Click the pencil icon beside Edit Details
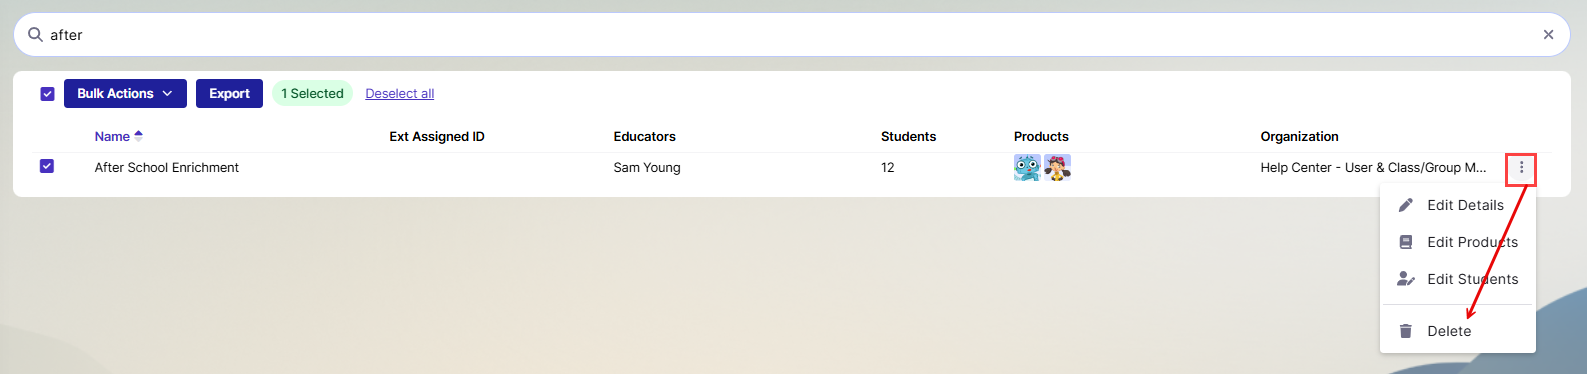The image size is (1587, 374). pos(1405,205)
